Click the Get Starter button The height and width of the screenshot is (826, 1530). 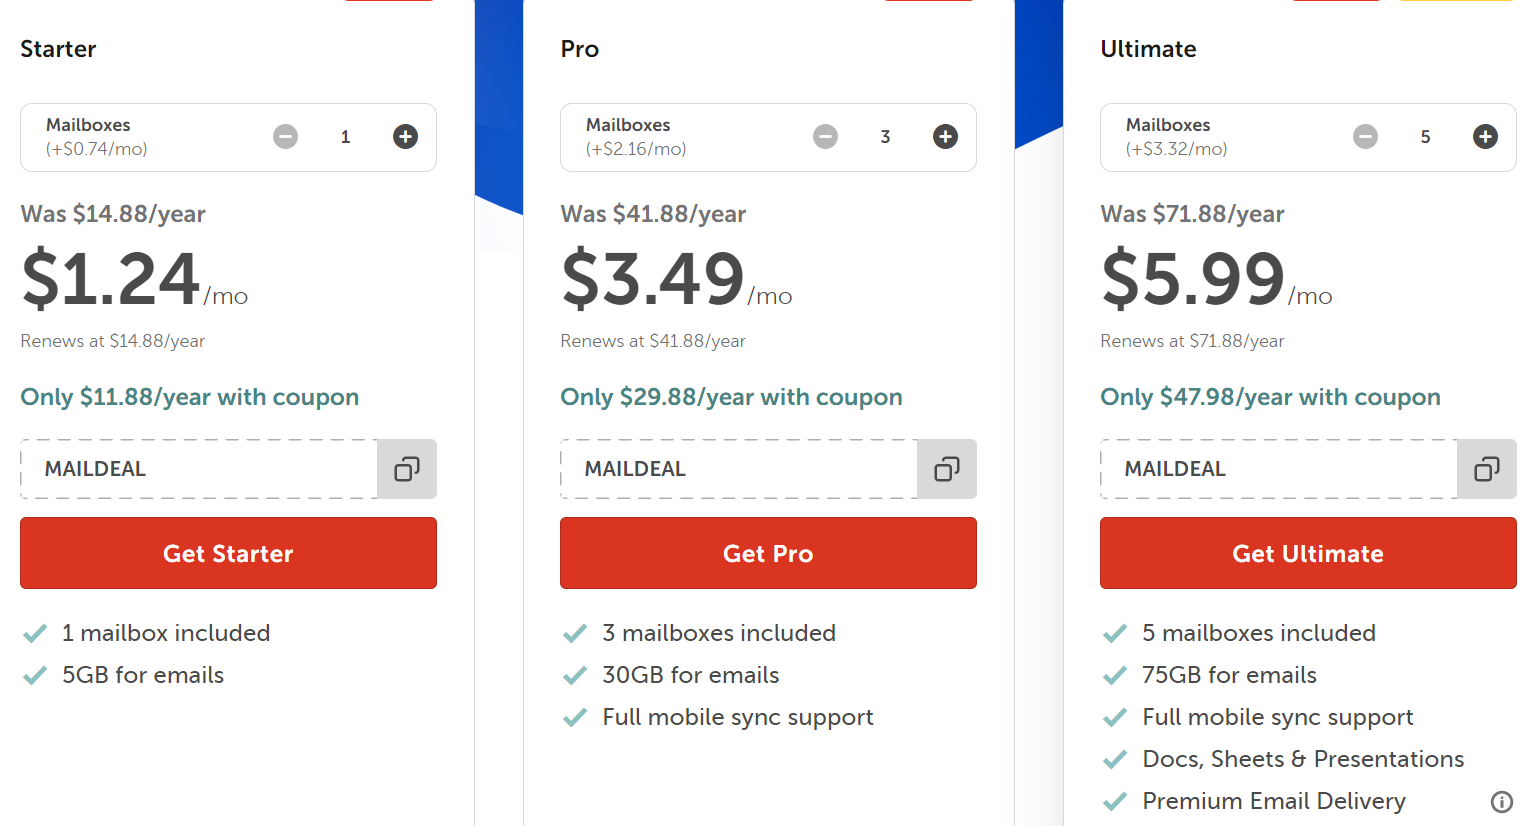tap(228, 553)
